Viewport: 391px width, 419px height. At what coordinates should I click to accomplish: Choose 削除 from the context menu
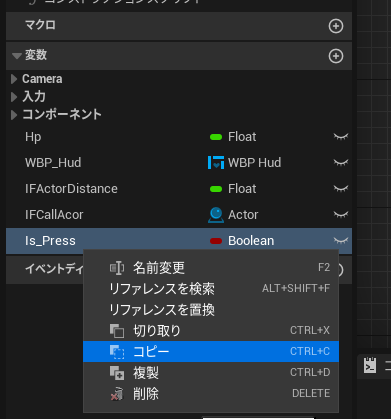[x=211, y=393]
